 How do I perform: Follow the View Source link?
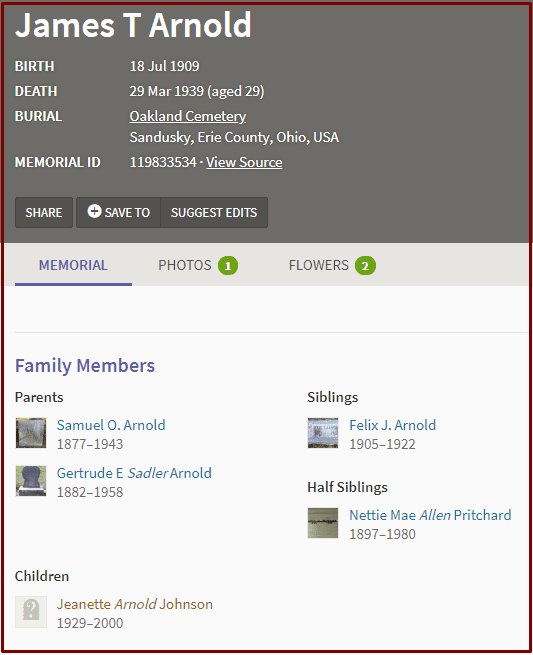244,162
